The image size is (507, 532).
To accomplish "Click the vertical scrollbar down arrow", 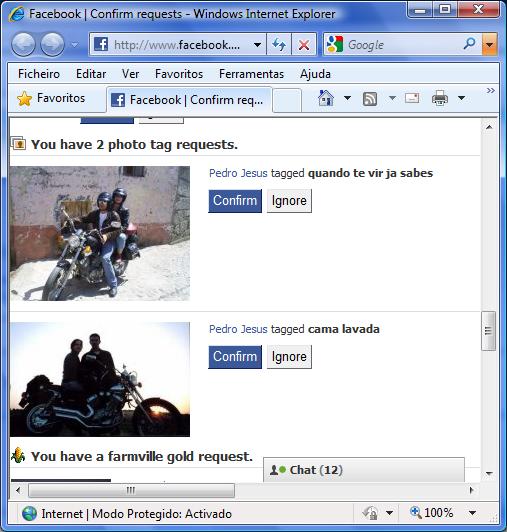I will [x=489, y=473].
